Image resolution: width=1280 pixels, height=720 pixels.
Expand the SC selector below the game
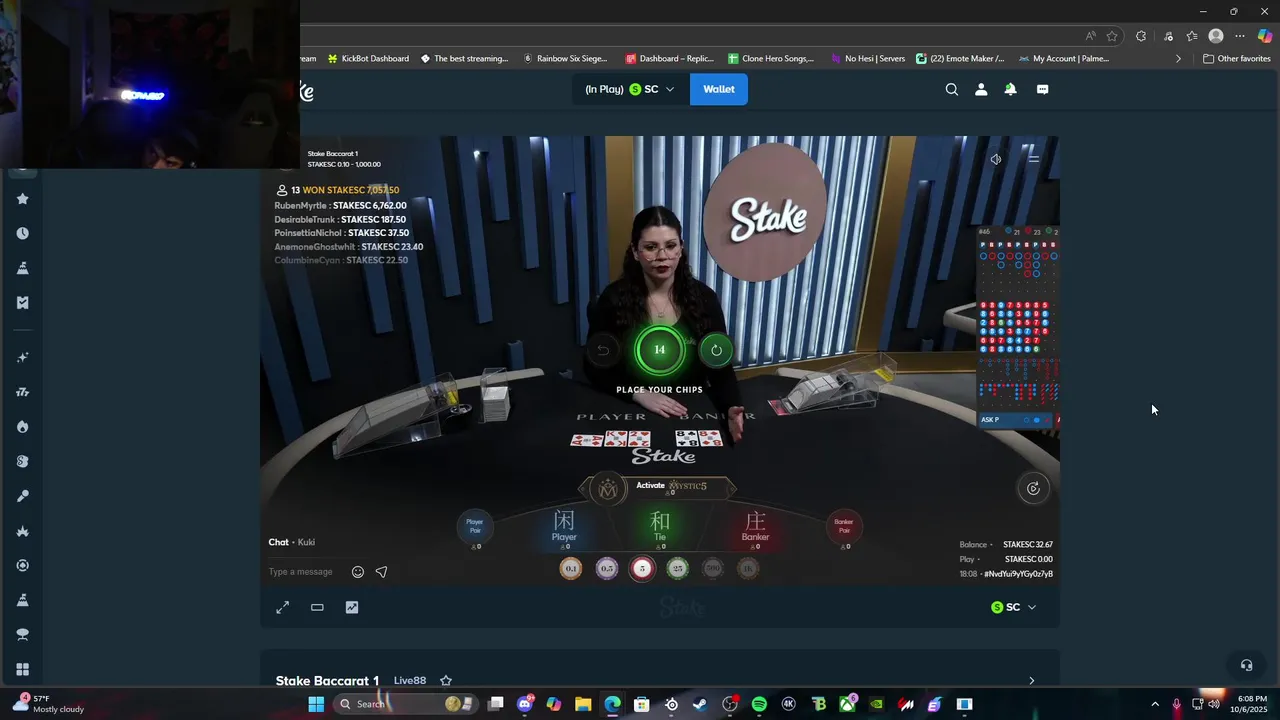[x=1013, y=607]
